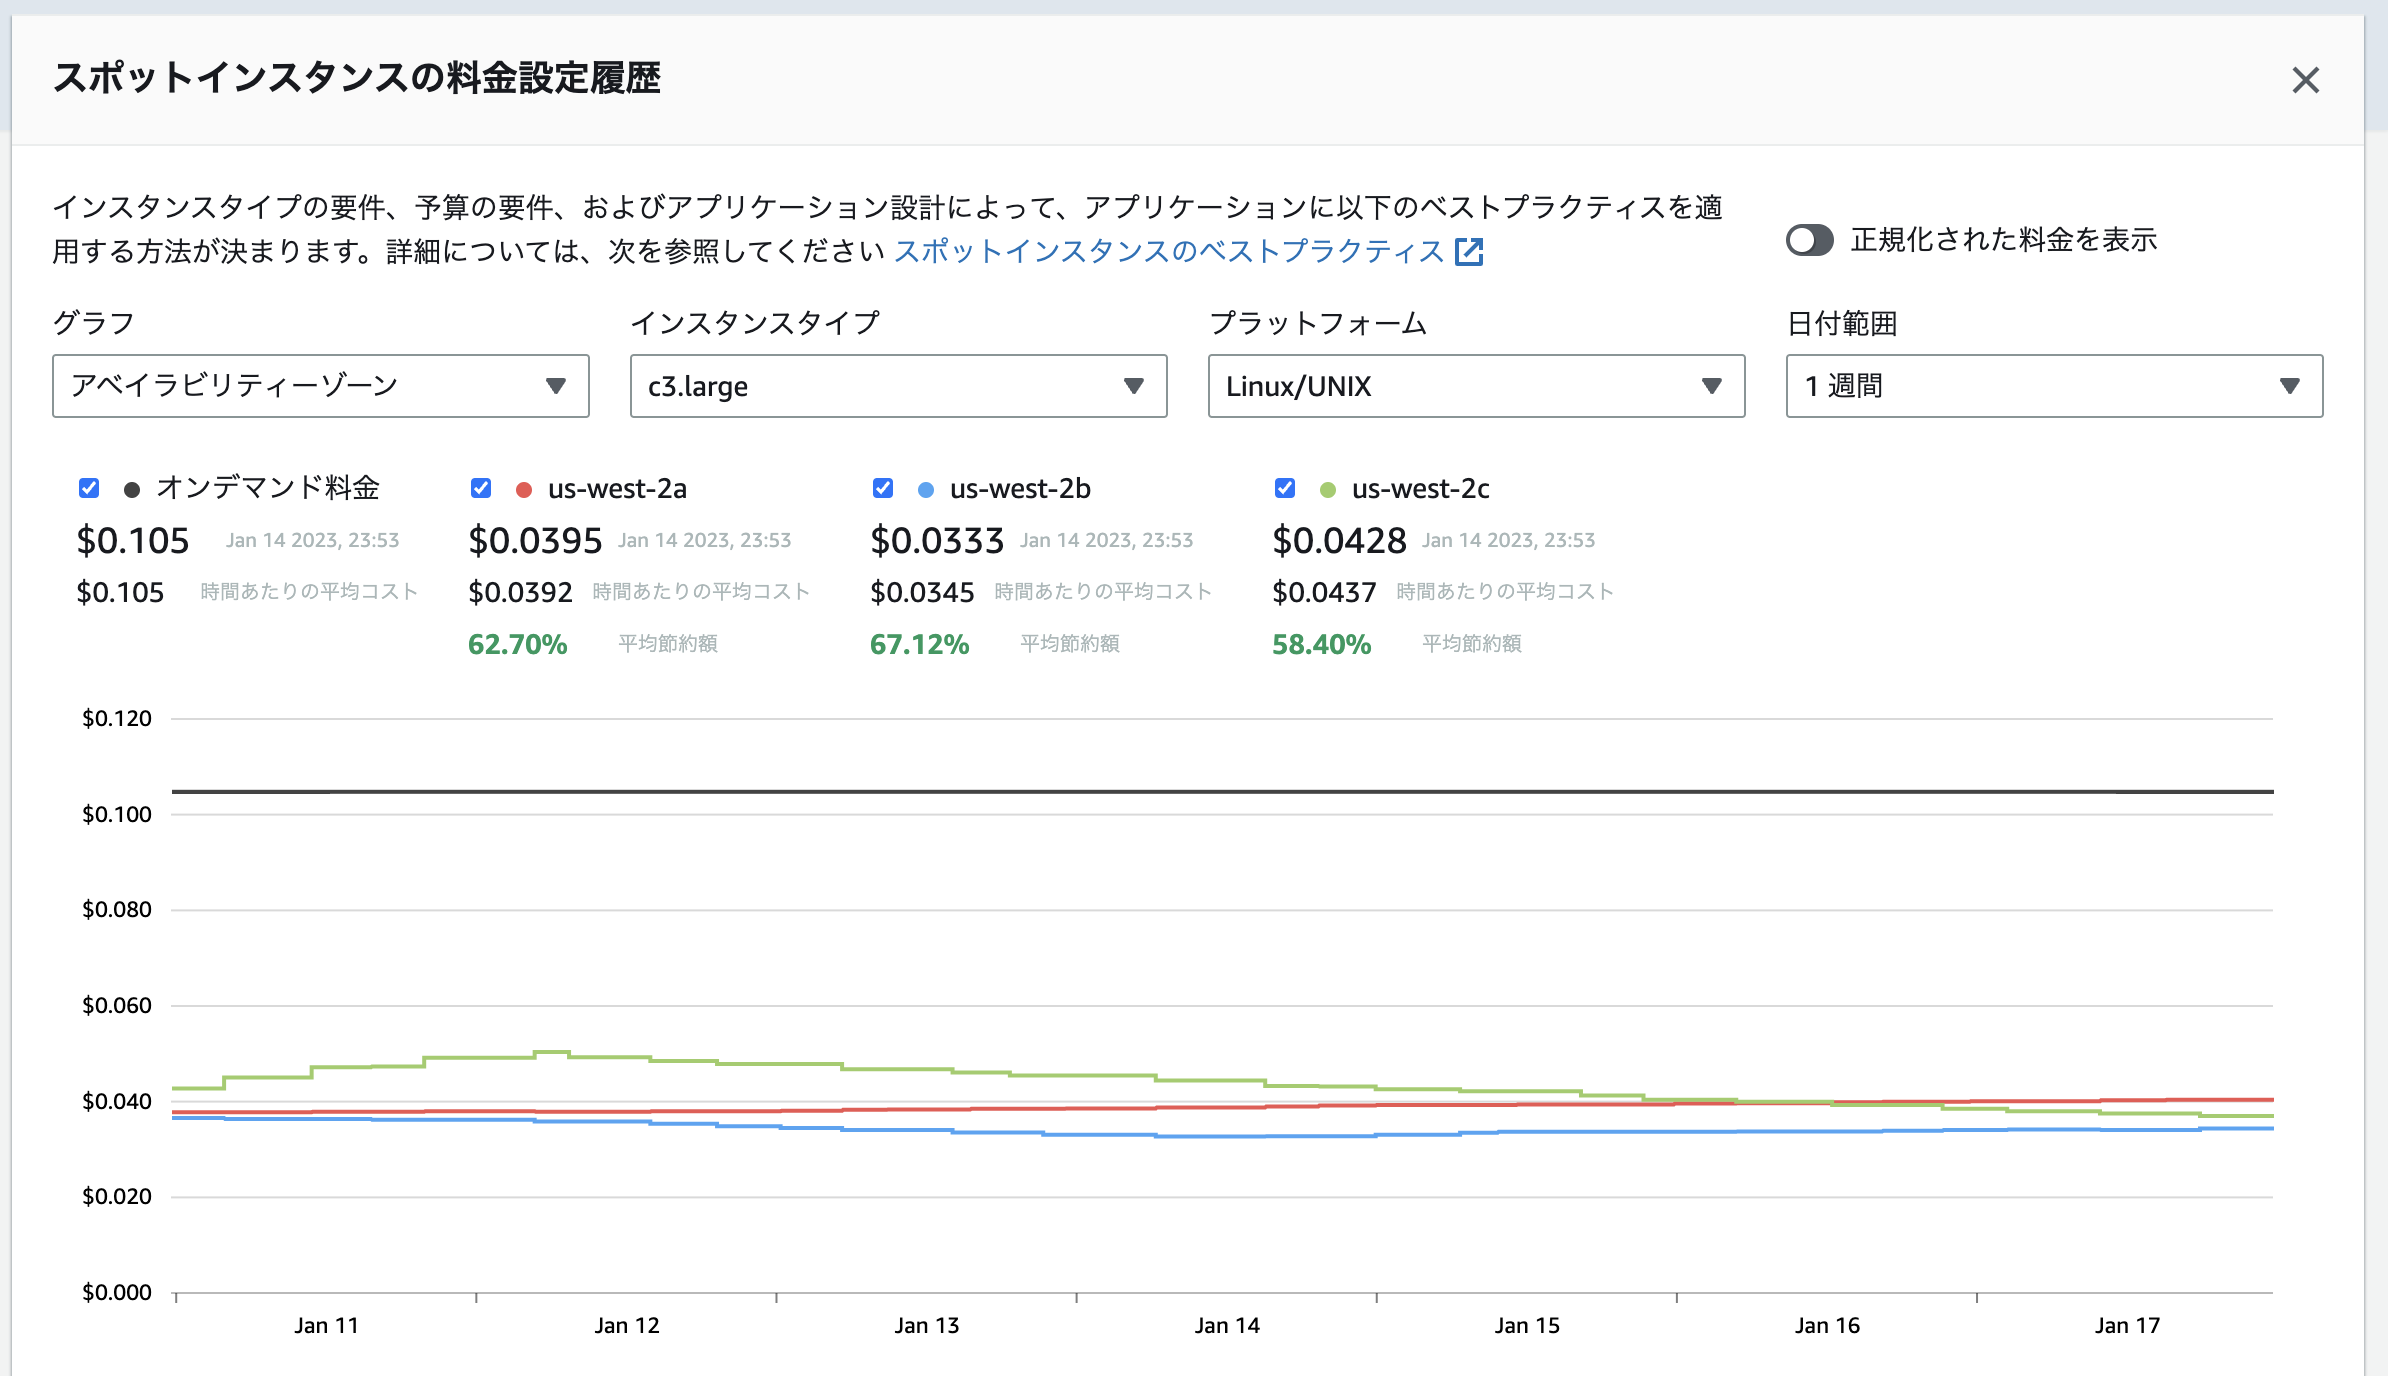The image size is (2388, 1376).
Task: Open スポットインスタンスのベストプラクティス link
Action: [1168, 251]
